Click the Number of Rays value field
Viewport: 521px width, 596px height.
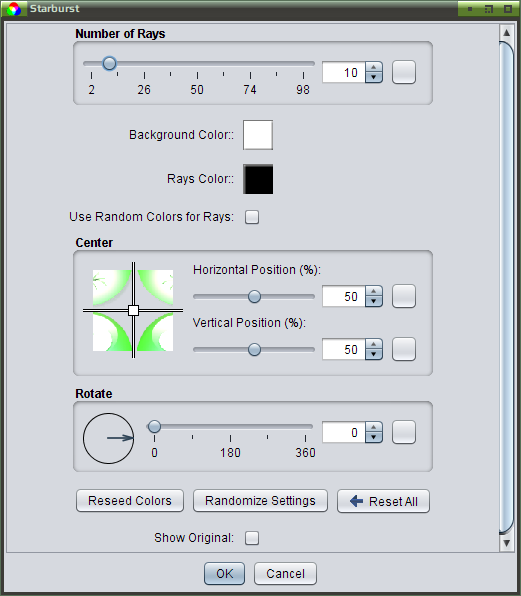(344, 72)
